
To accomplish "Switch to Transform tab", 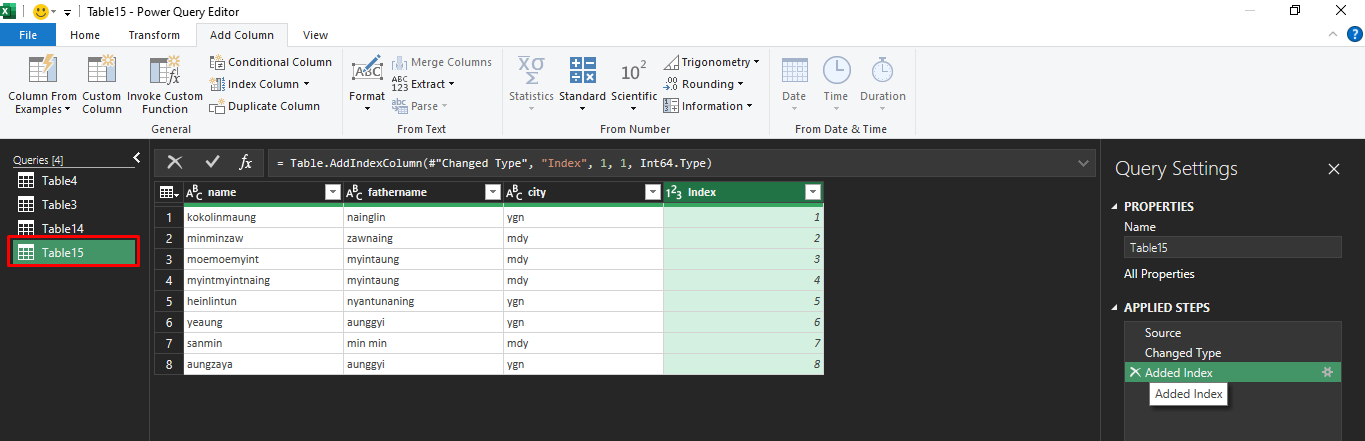I will pyautogui.click(x=154, y=35).
